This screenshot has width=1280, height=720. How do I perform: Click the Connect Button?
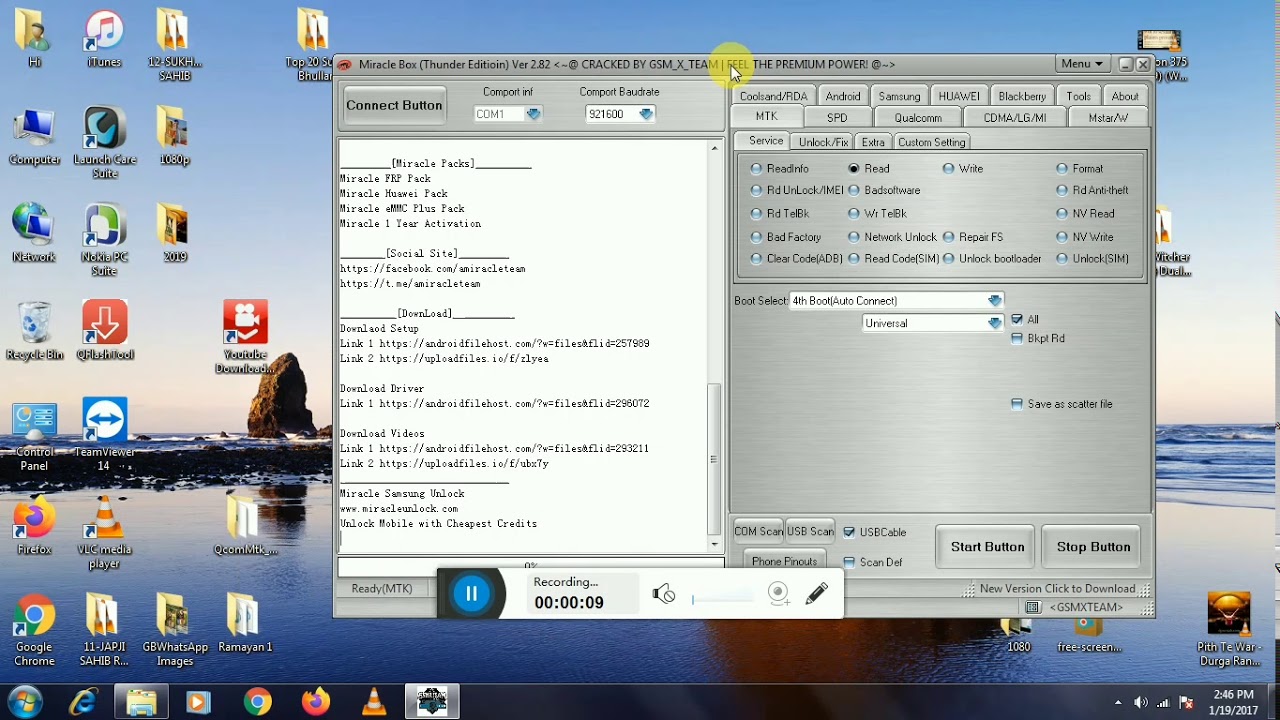tap(394, 105)
